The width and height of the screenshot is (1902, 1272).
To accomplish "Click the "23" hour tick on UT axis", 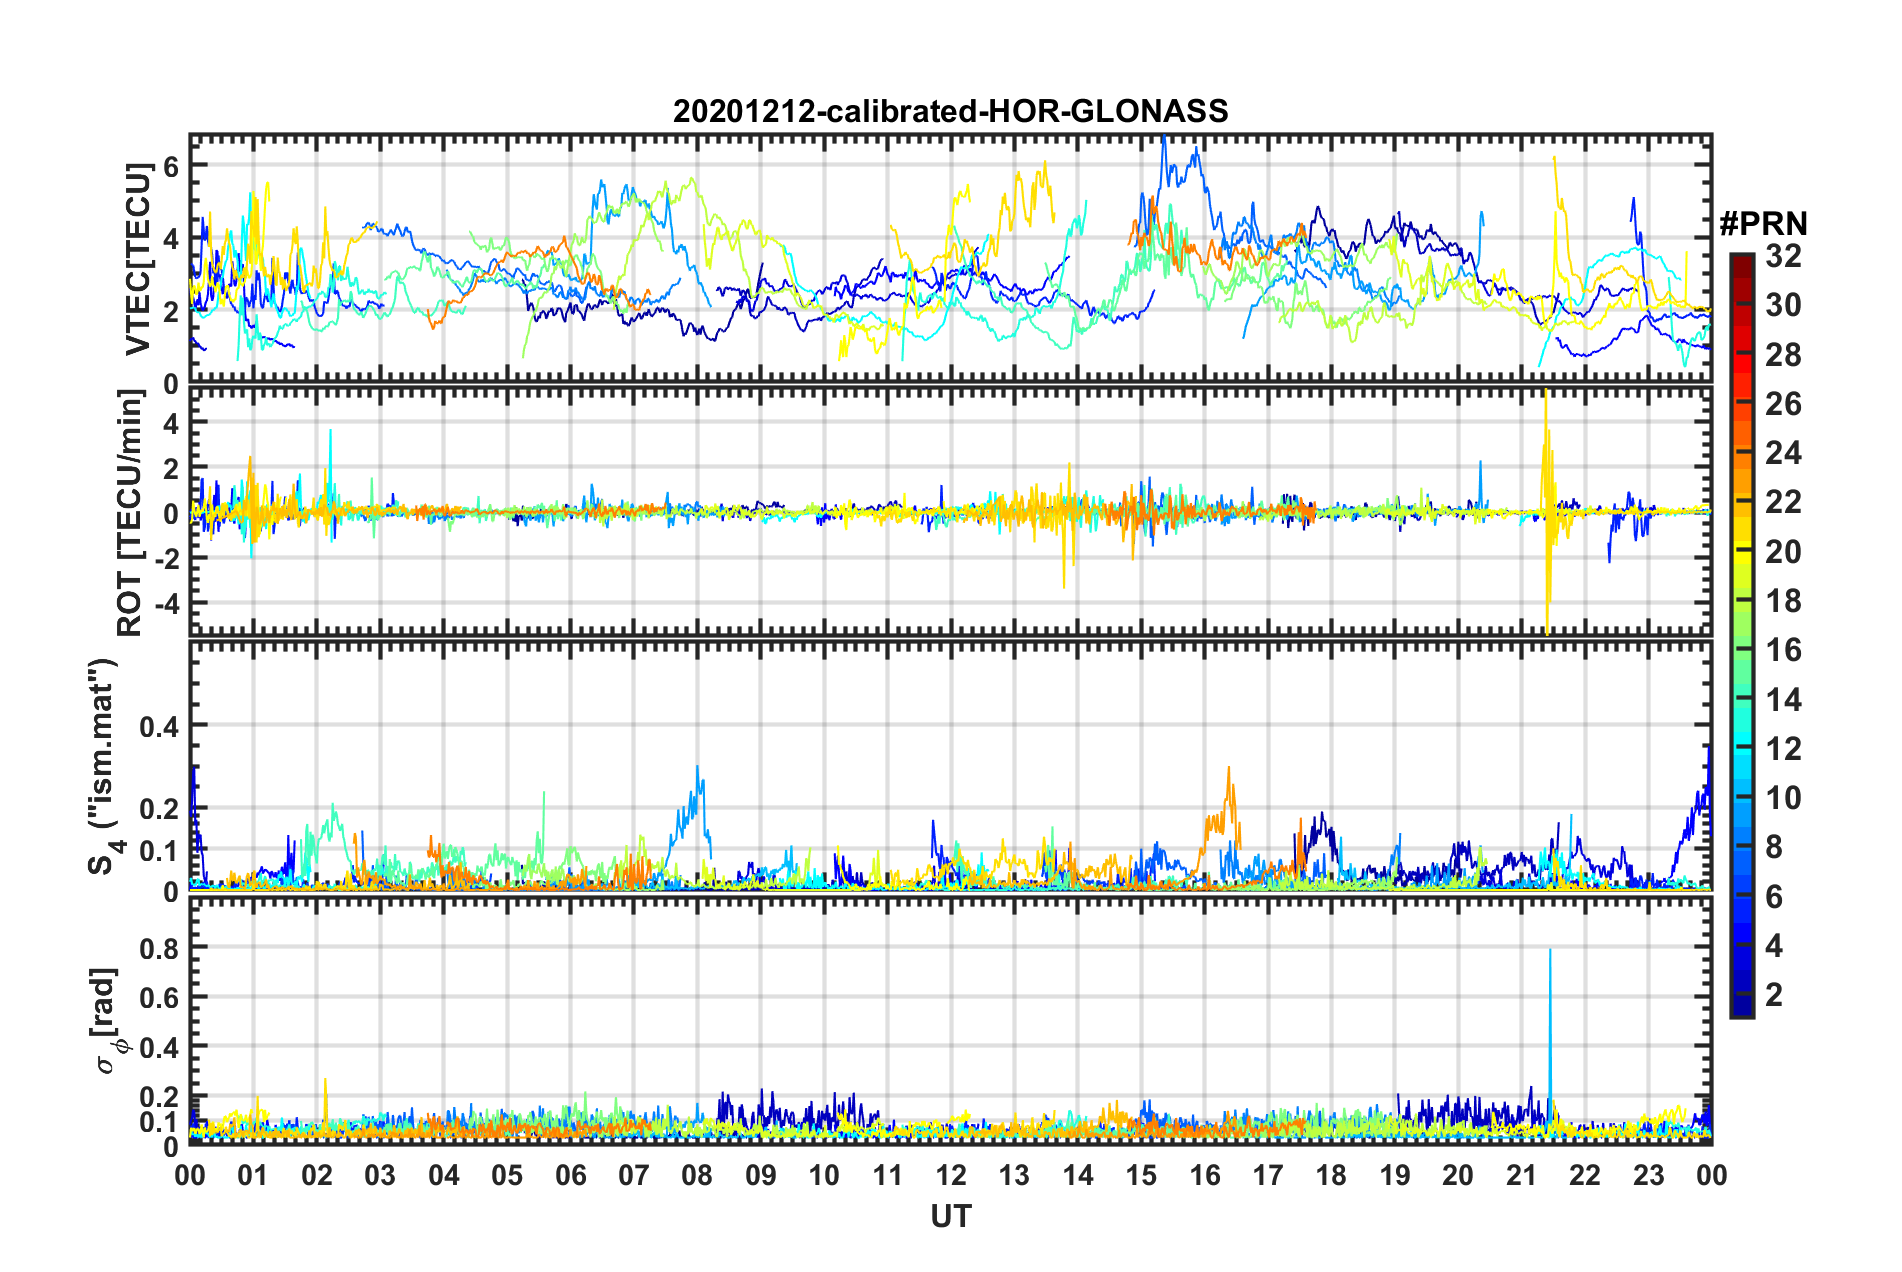I will (x=1649, y=1175).
